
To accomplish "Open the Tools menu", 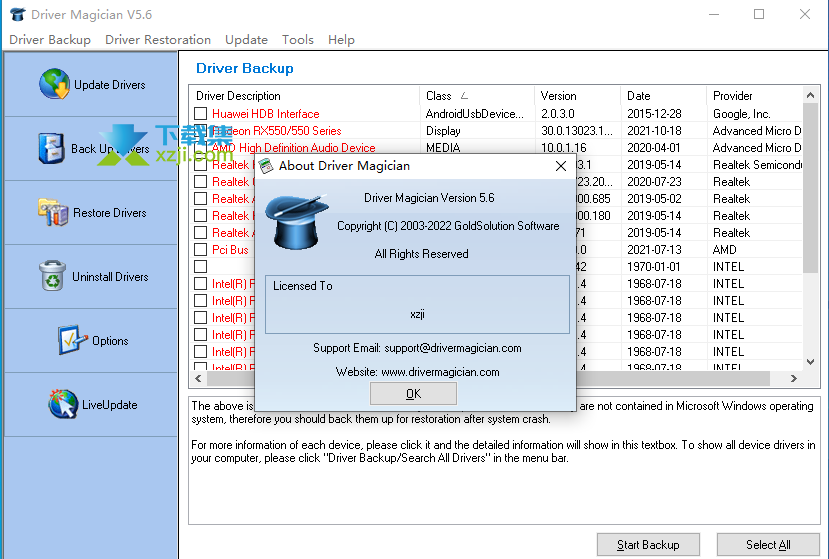I will [298, 40].
